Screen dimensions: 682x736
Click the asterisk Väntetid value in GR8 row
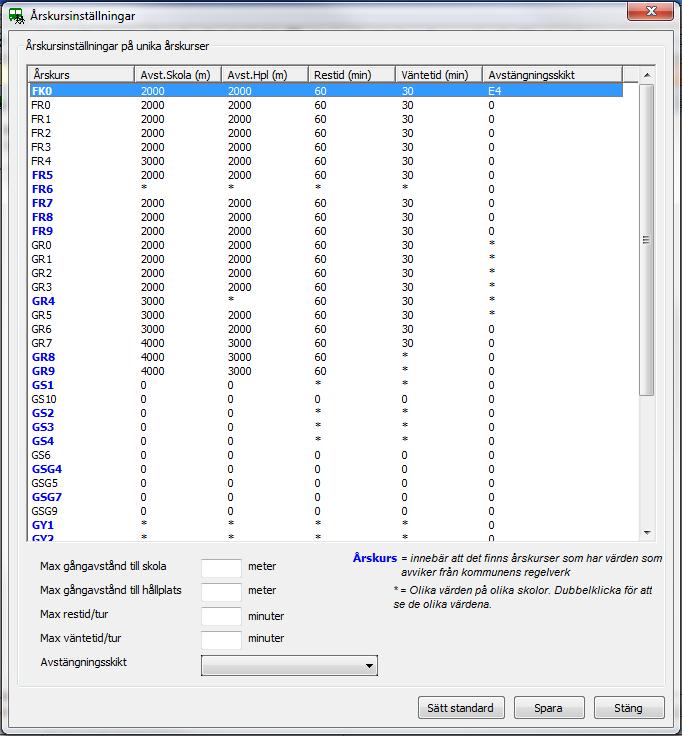pyautogui.click(x=405, y=355)
